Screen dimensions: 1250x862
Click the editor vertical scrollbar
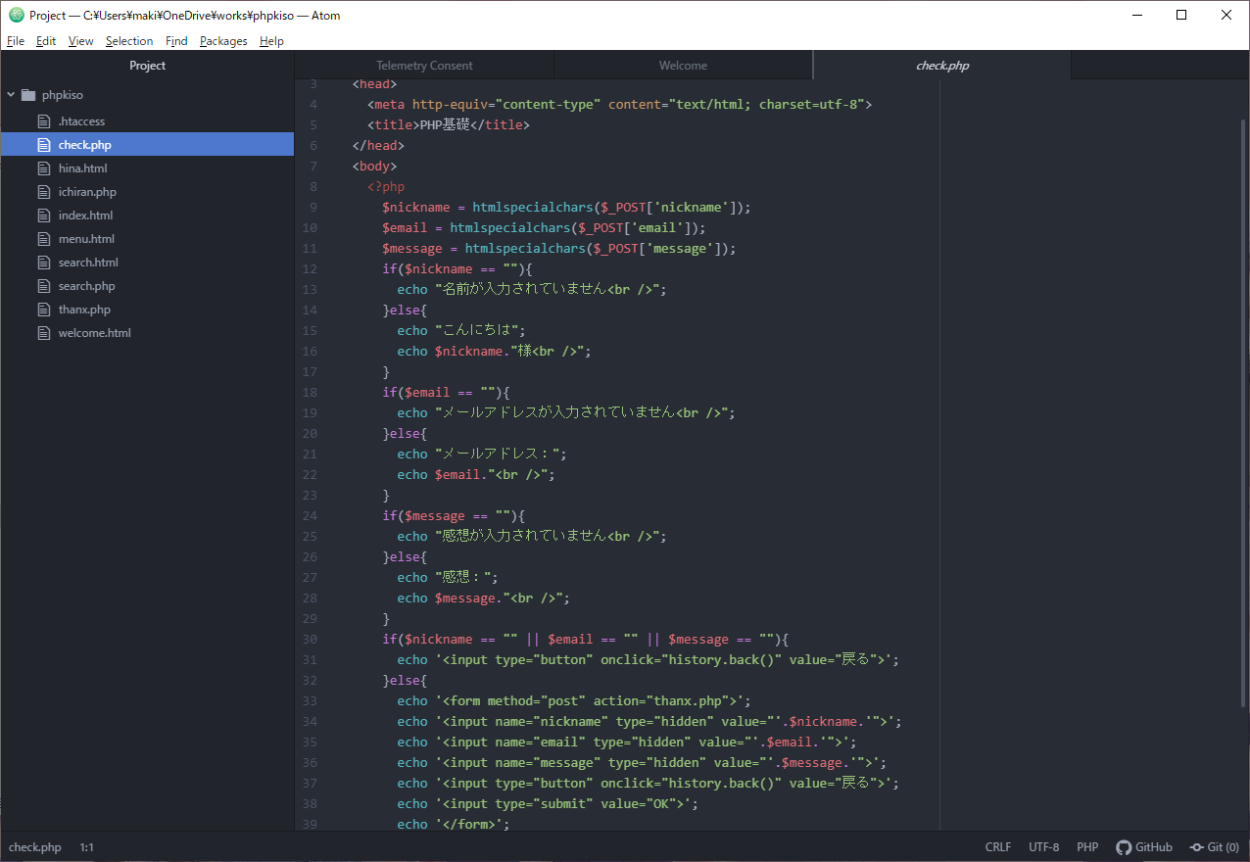point(1245,400)
